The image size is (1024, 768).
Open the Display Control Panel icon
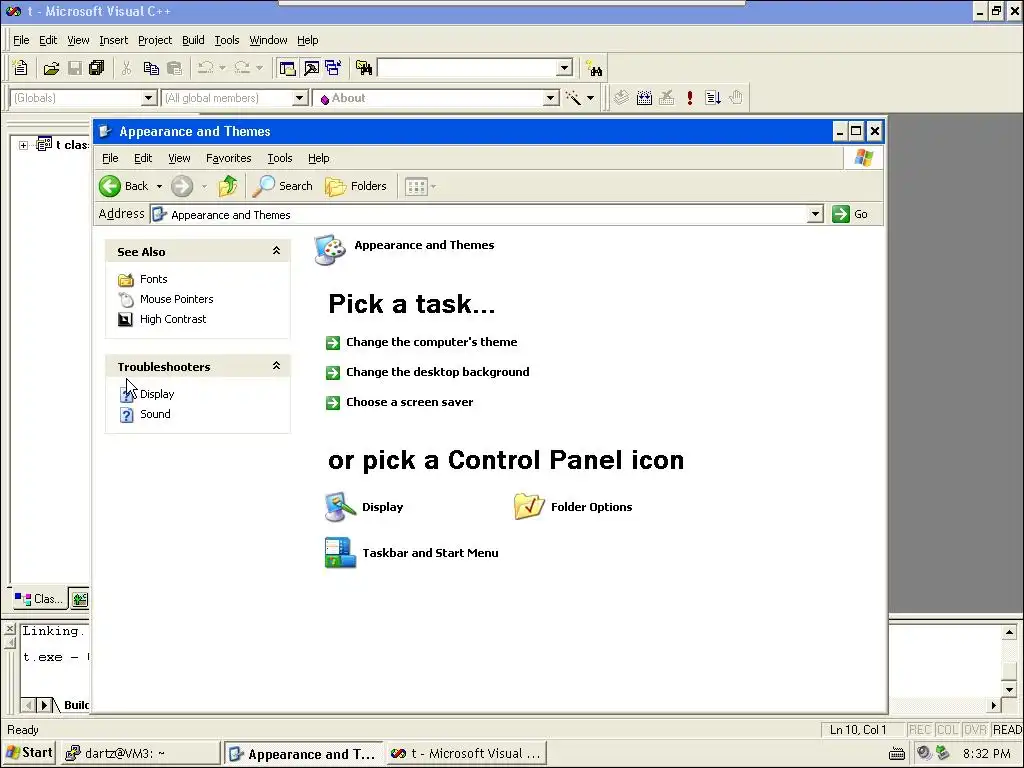coord(364,507)
